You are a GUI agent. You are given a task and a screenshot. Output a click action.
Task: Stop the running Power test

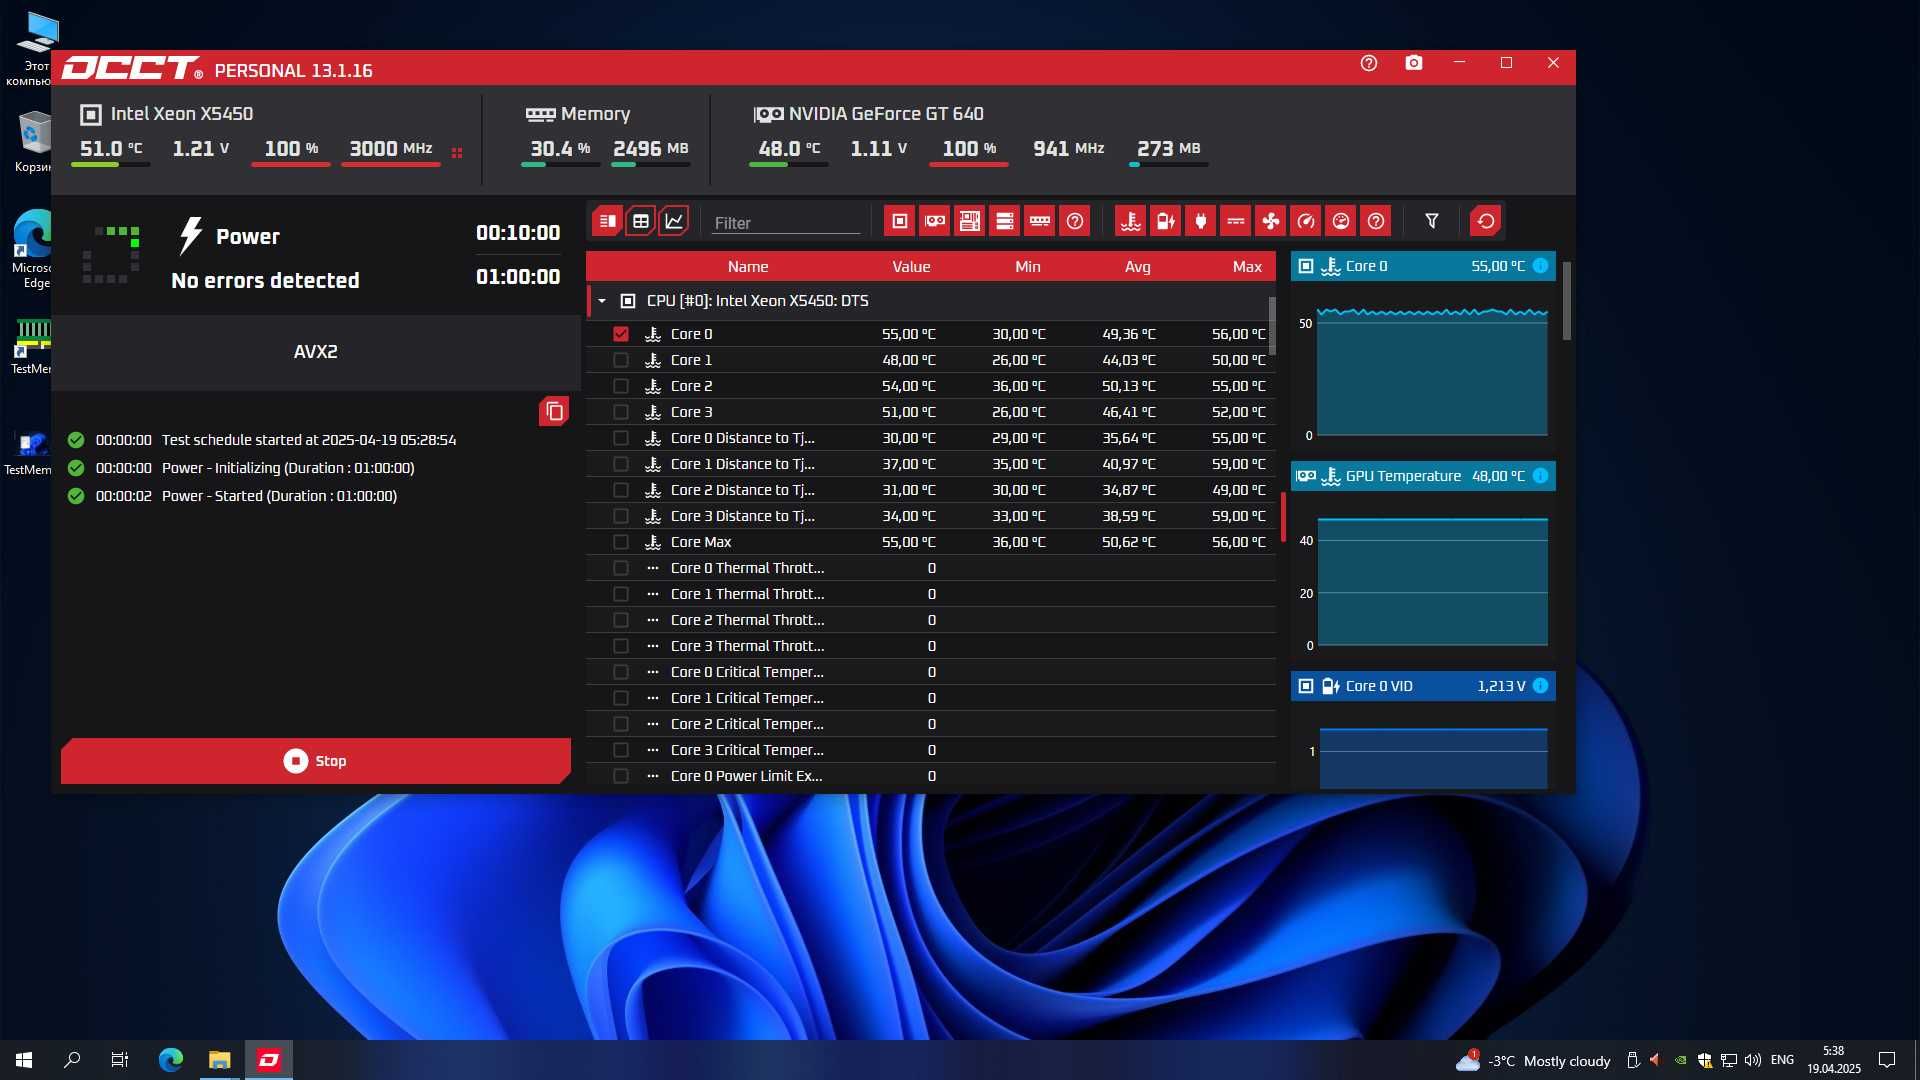(x=316, y=761)
